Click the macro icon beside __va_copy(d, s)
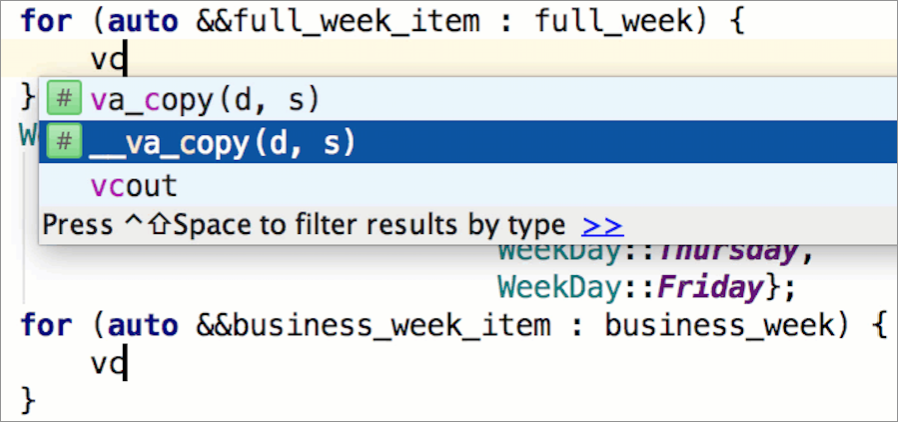 [64, 142]
